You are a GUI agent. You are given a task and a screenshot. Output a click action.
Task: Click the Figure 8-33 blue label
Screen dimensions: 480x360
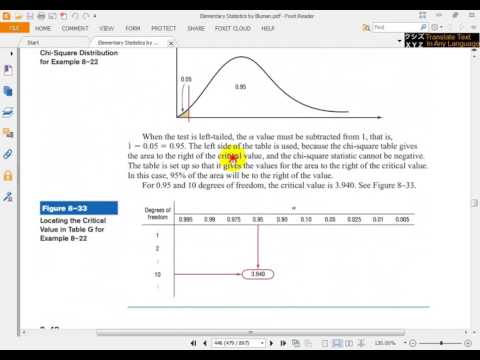pyautogui.click(x=79, y=208)
